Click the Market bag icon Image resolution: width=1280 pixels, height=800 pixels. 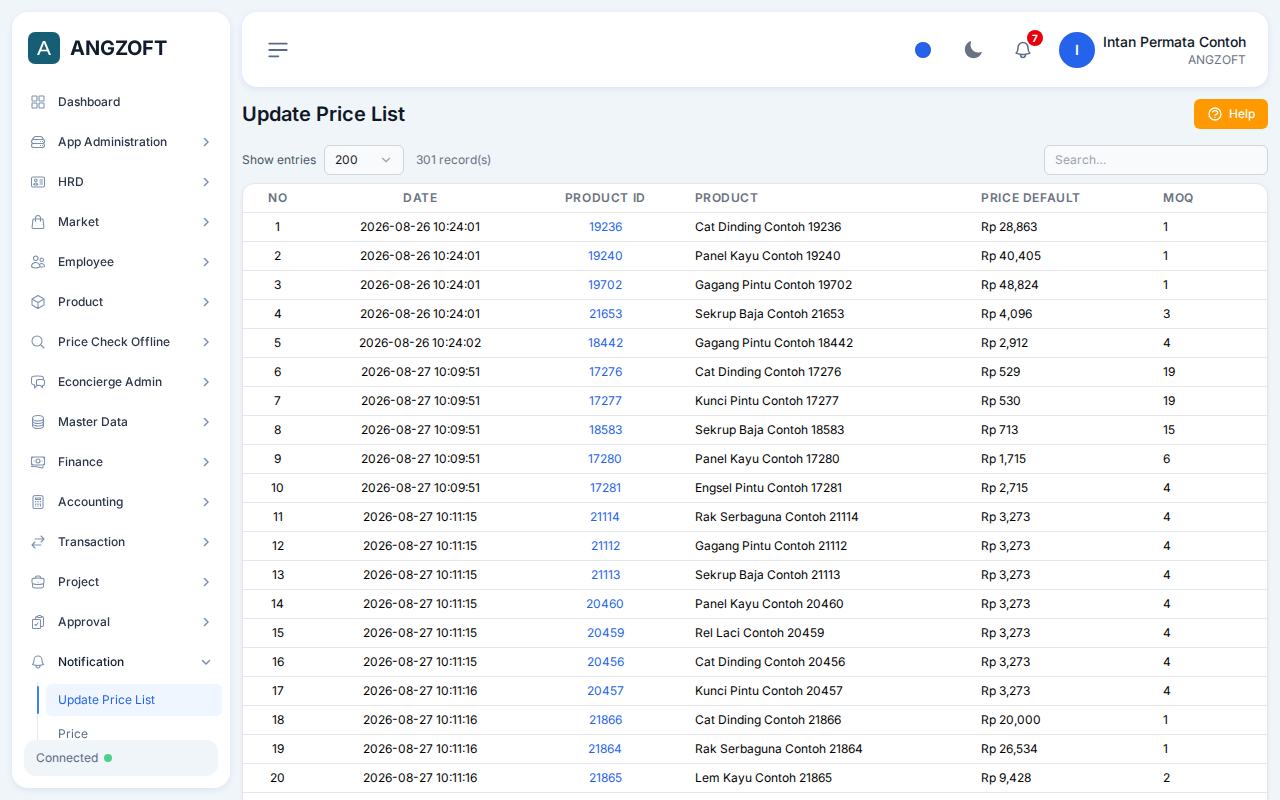[x=38, y=222]
